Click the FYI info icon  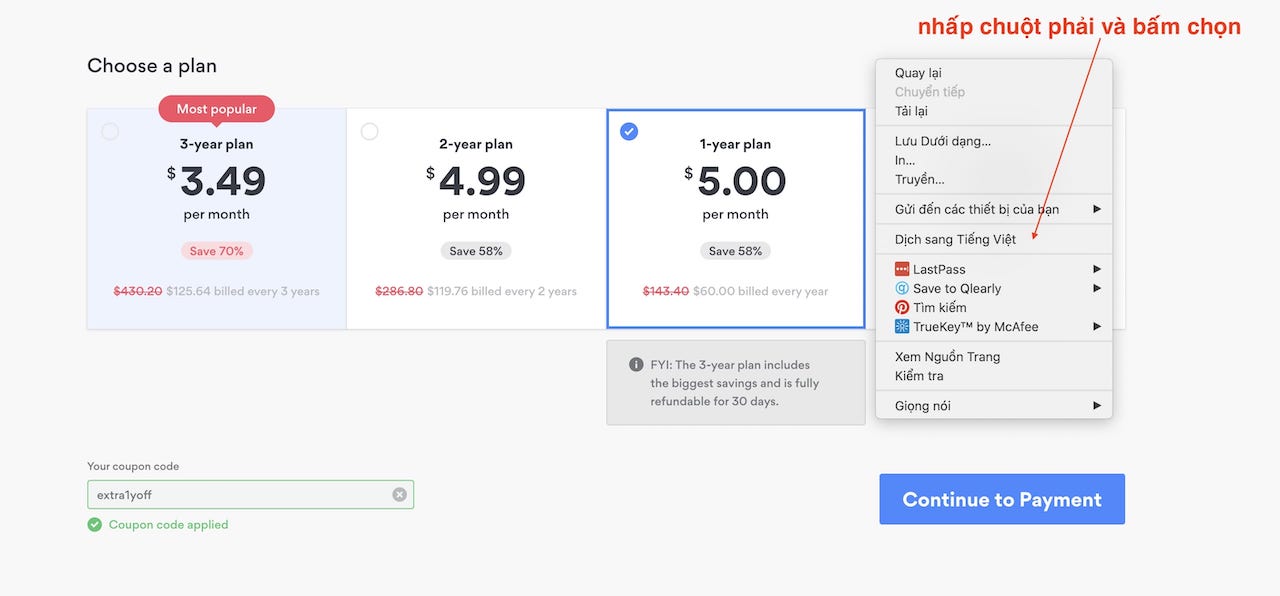636,365
